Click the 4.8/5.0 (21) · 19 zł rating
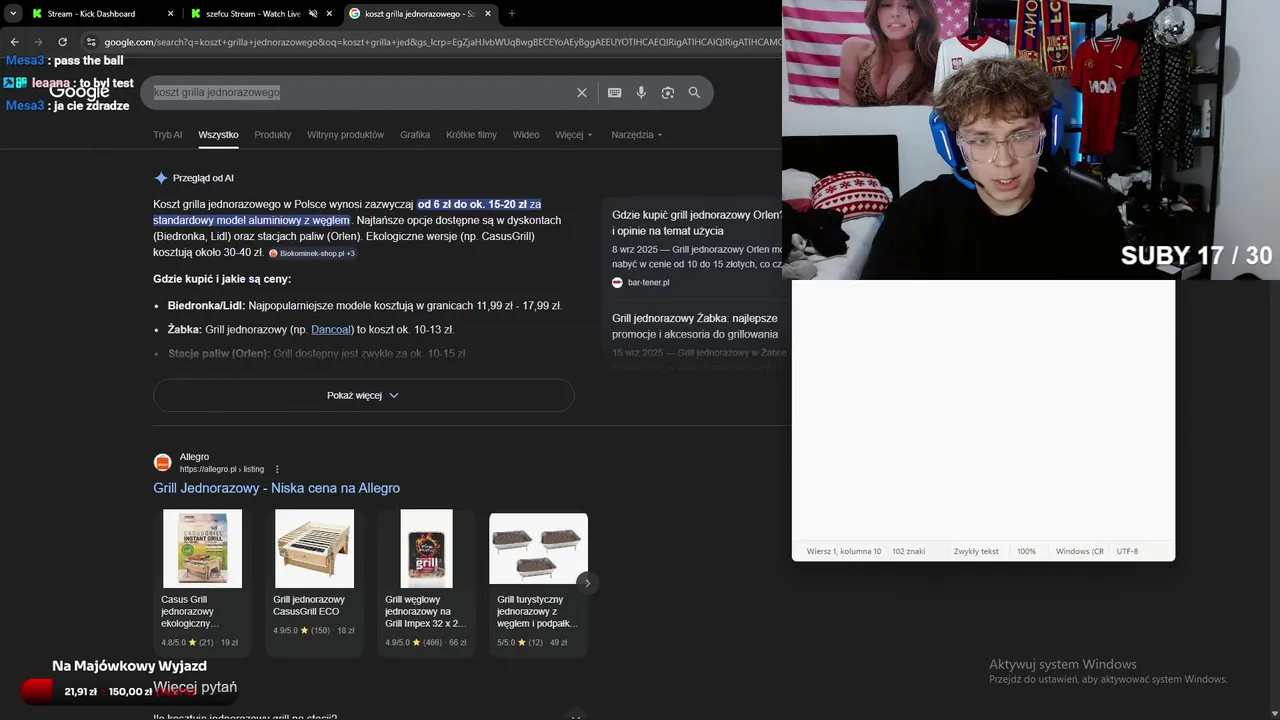The image size is (1280, 720). point(200,643)
